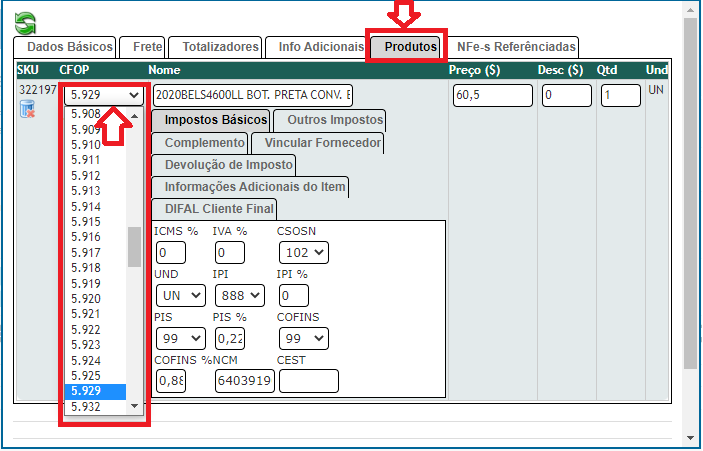The width and height of the screenshot is (703, 451).
Task: Switch to Dados Básicos tab
Action: click(63, 47)
